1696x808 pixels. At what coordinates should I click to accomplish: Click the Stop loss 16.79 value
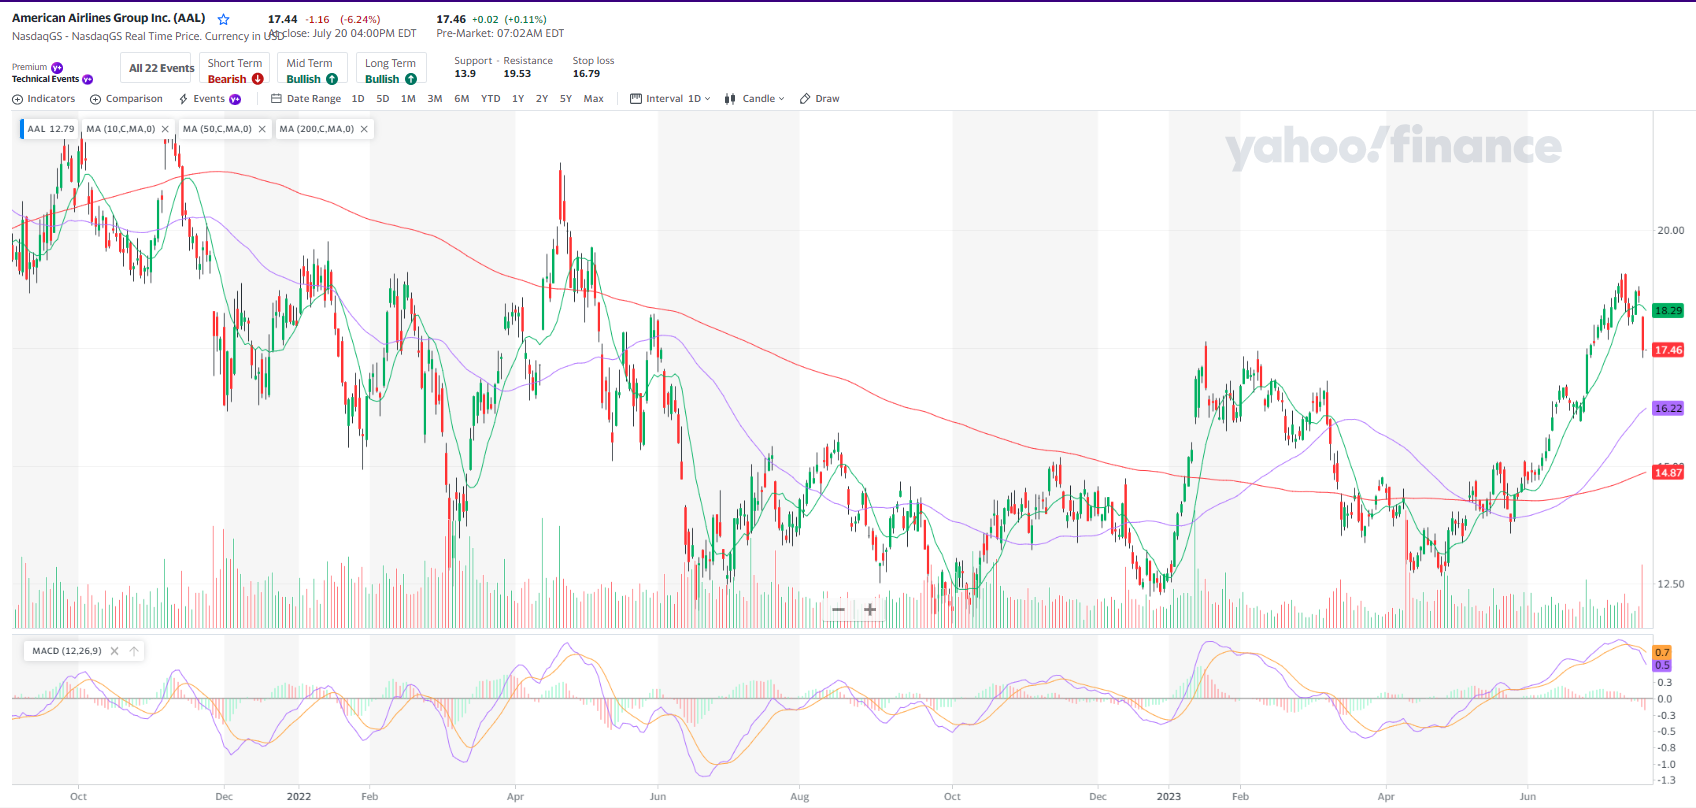(x=586, y=74)
